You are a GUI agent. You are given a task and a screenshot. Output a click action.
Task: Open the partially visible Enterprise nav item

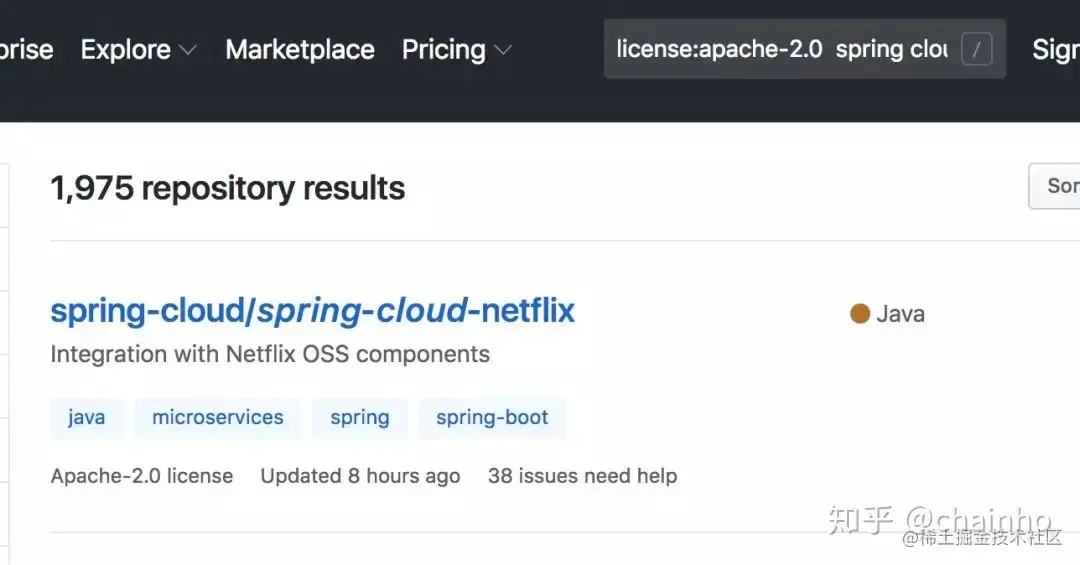point(26,49)
